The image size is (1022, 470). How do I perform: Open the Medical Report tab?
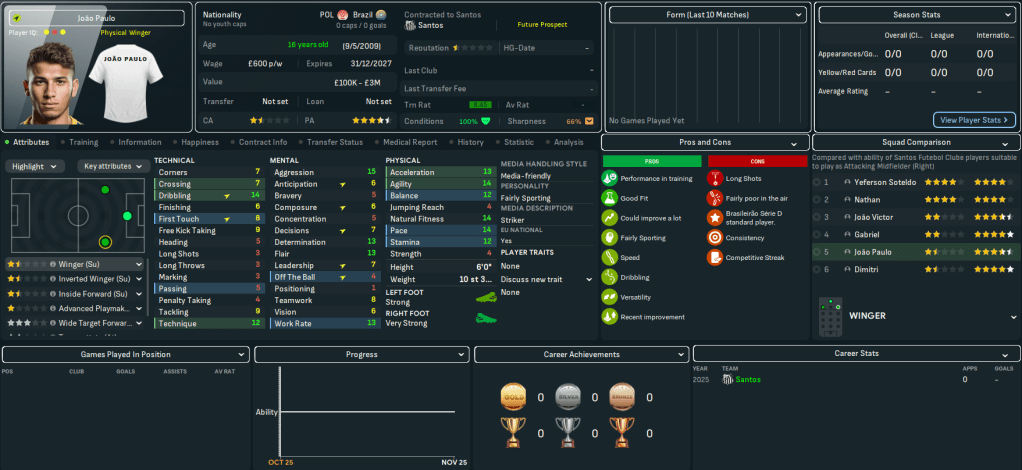click(409, 142)
